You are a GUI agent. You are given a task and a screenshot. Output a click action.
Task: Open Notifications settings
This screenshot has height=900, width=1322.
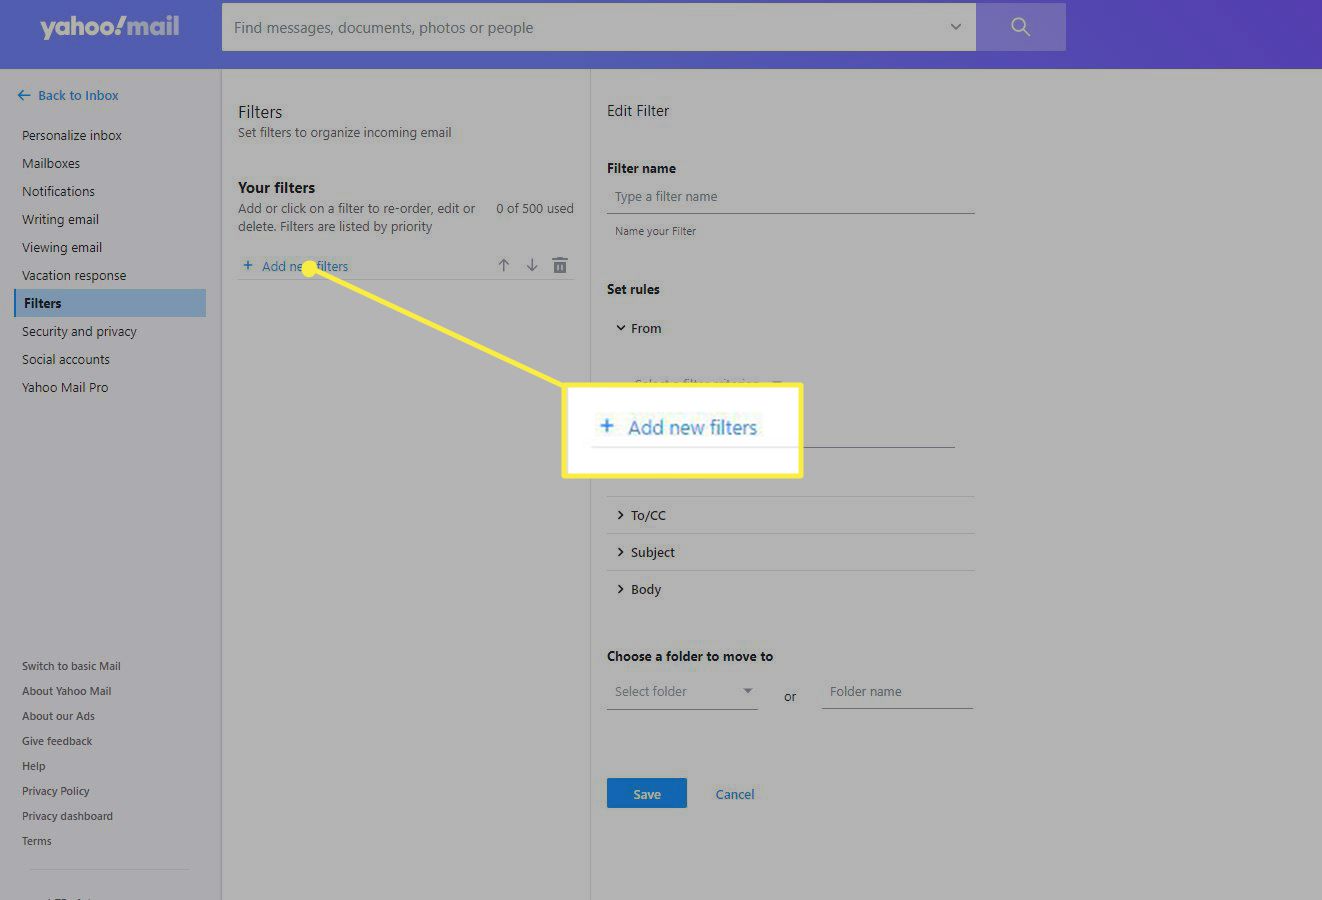coord(58,191)
